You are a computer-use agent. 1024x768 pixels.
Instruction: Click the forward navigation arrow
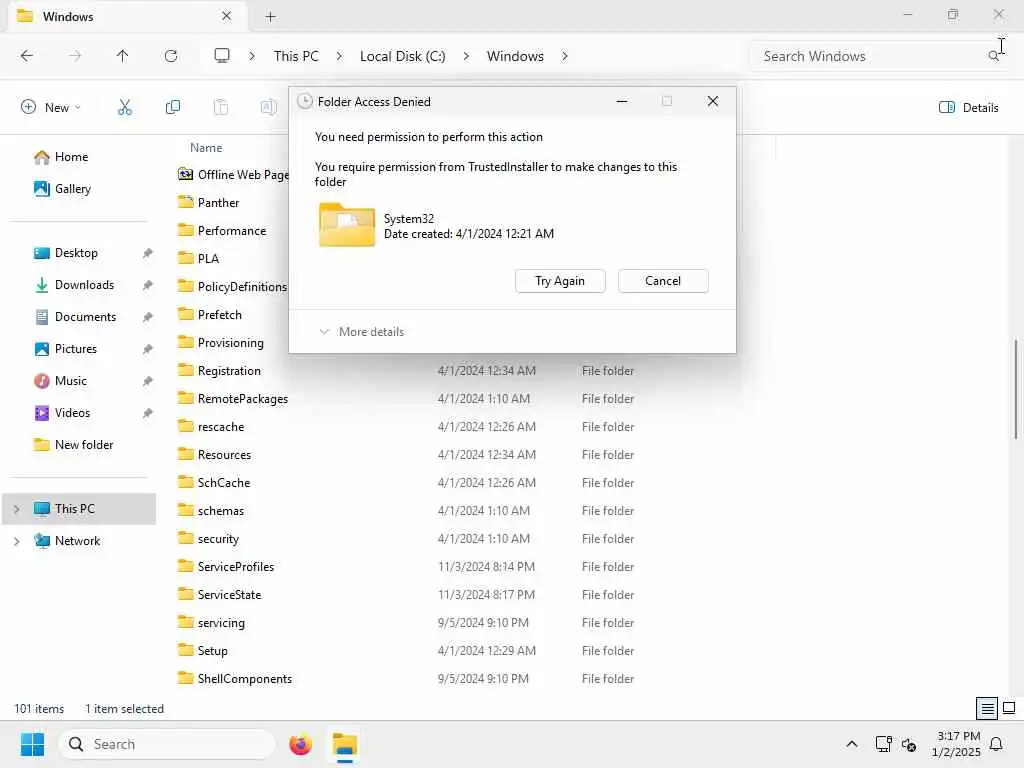(75, 56)
